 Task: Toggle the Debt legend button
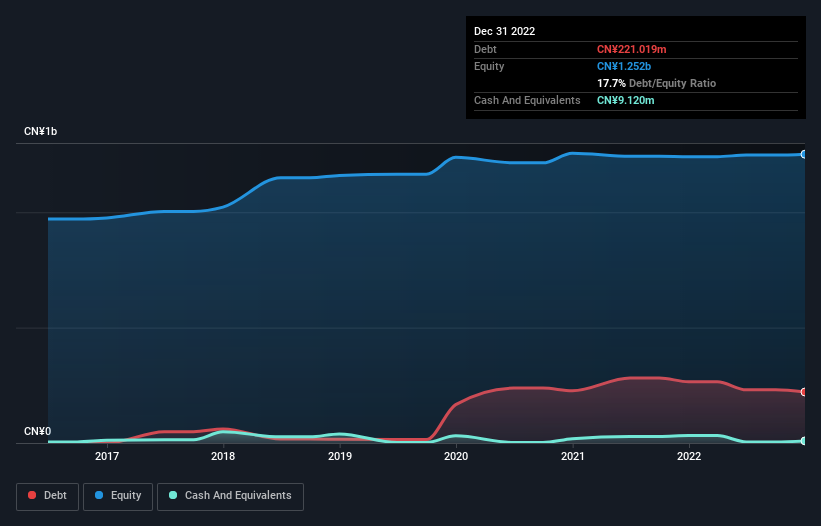point(48,496)
